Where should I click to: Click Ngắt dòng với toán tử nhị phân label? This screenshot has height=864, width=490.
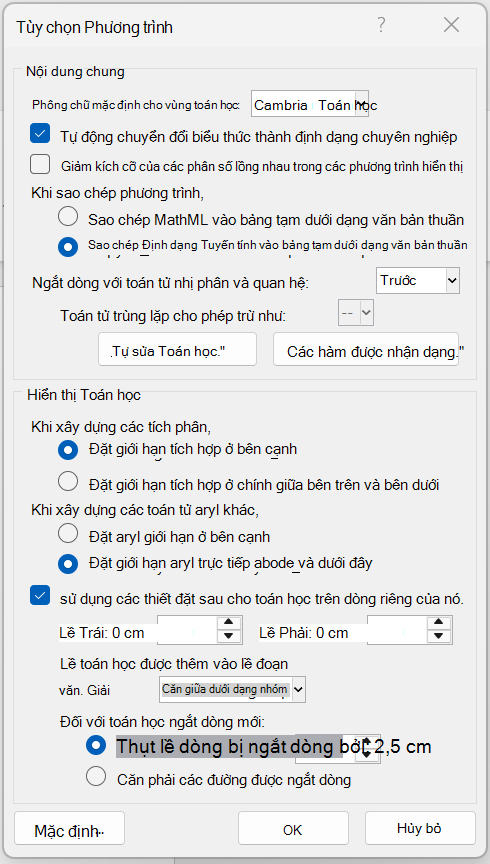coord(170,283)
